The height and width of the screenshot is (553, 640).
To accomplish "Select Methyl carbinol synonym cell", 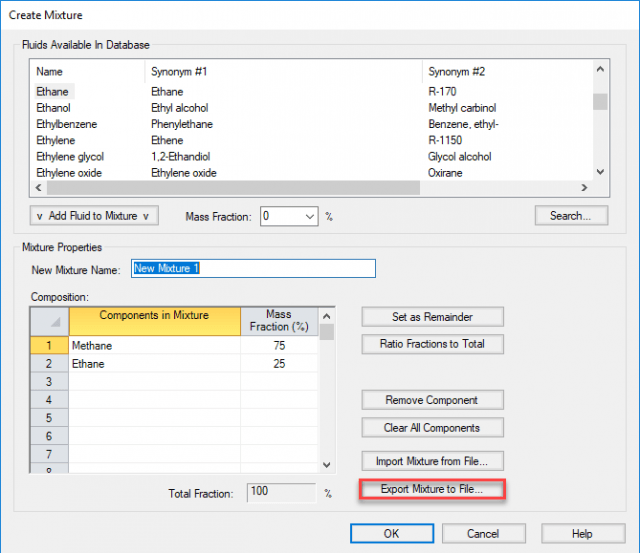I will (x=462, y=108).
